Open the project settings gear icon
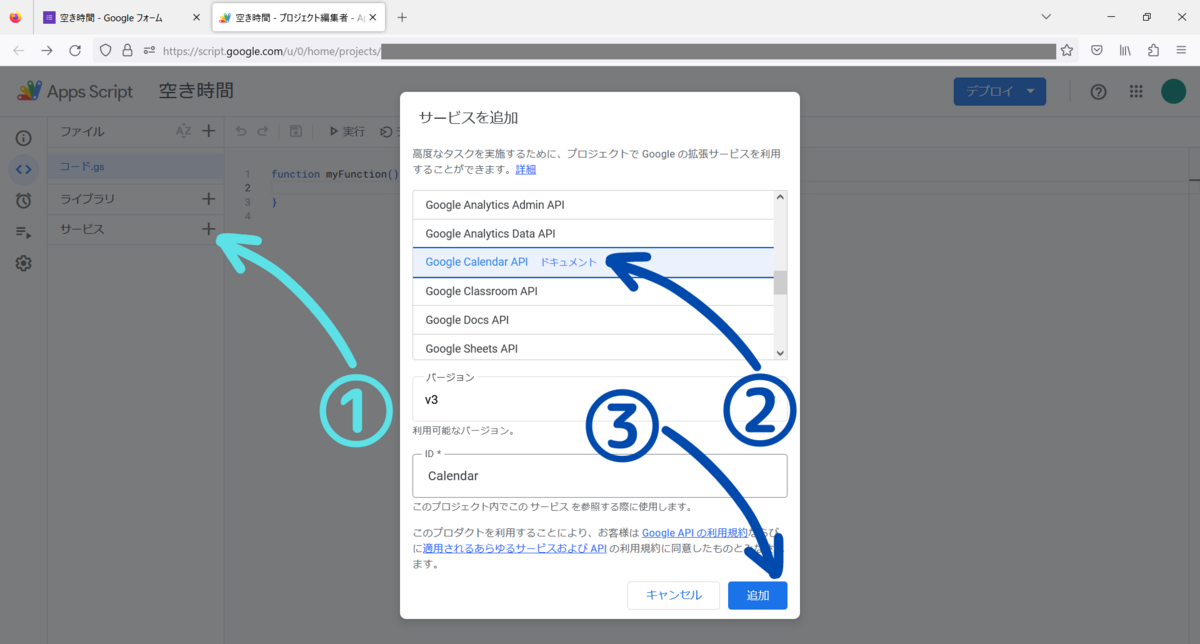 click(x=23, y=264)
